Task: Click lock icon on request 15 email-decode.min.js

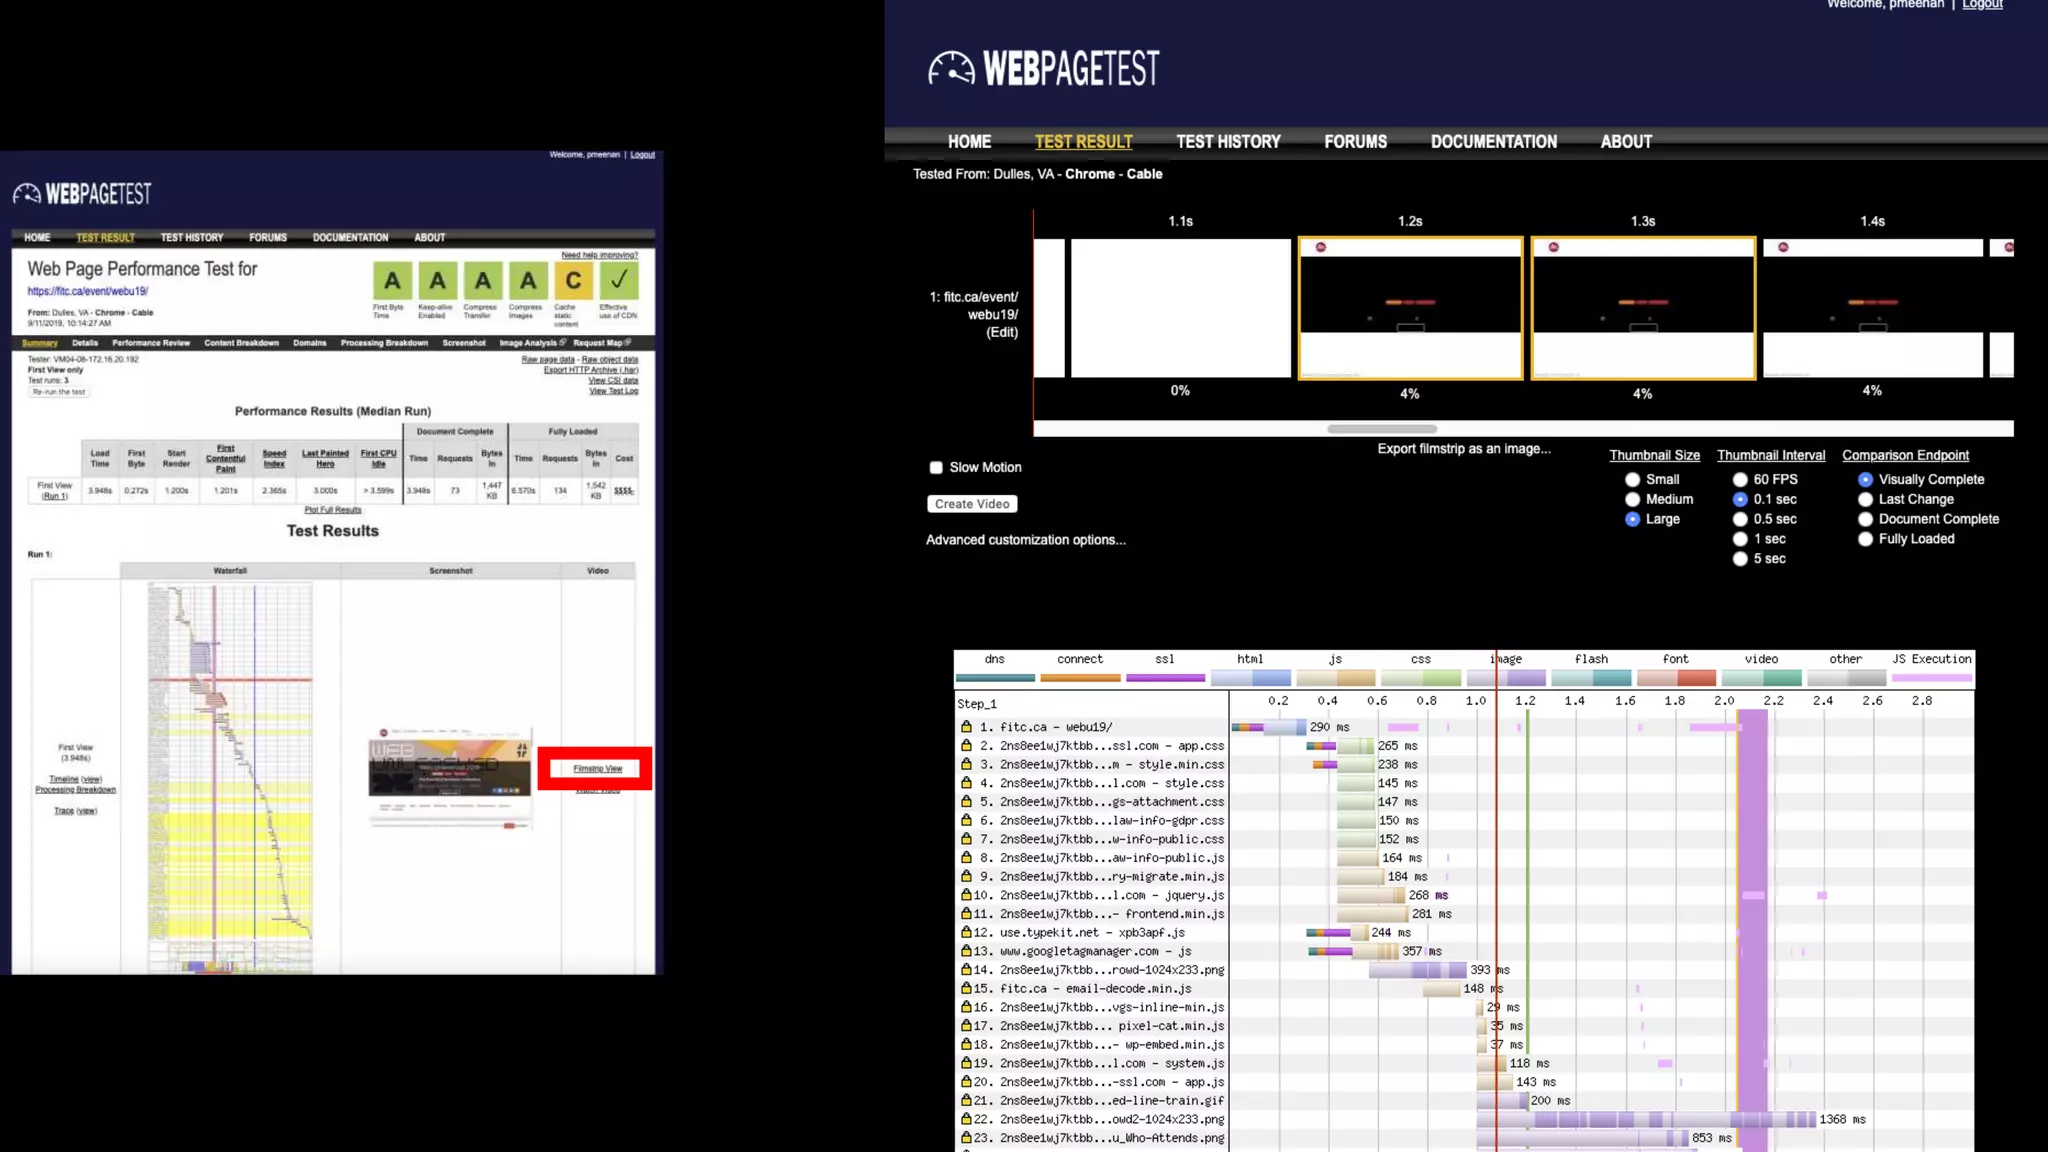Action: click(966, 988)
